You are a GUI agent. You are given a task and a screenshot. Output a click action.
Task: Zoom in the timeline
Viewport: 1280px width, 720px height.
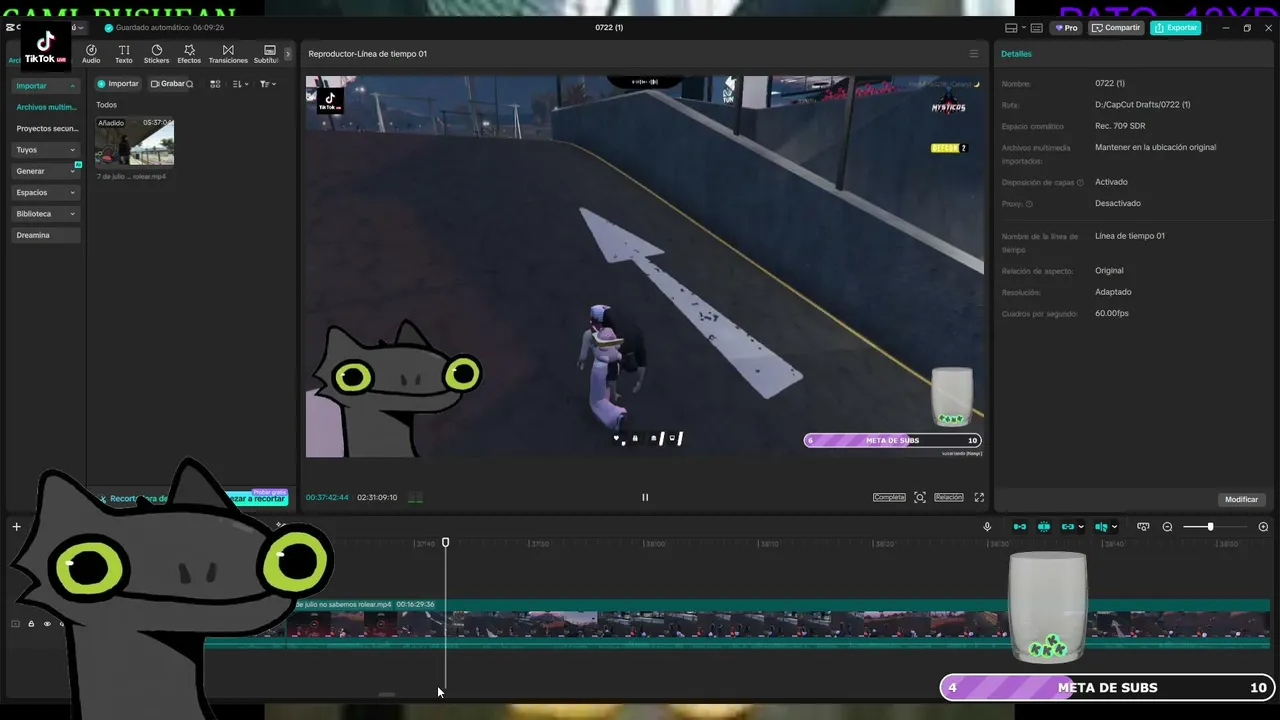click(x=1263, y=527)
